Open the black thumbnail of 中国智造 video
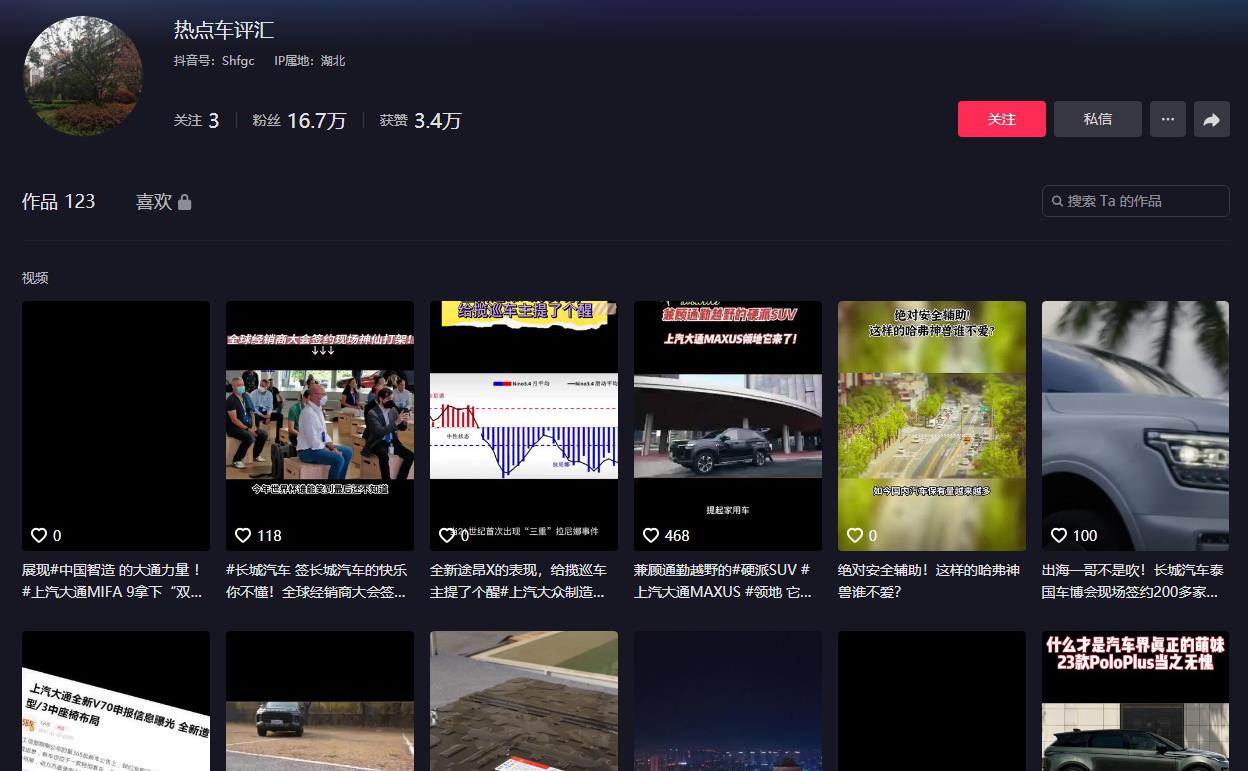Screen dimensions: 1248x771 point(116,426)
